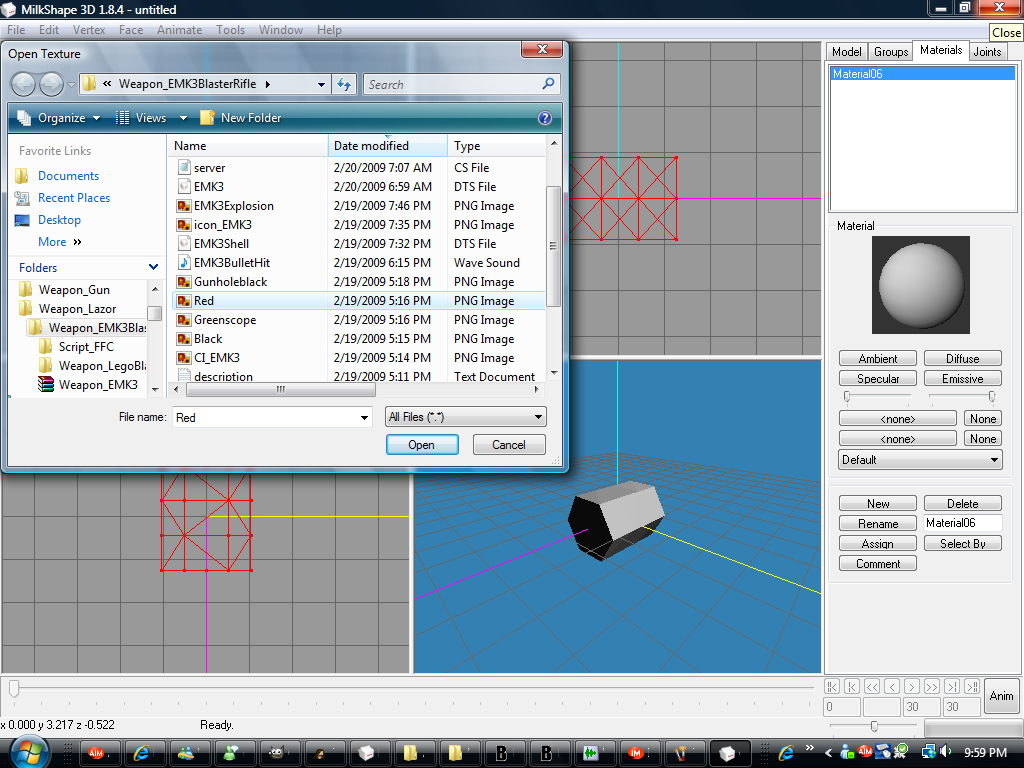
Task: Create a New Folder from dialog toolbar
Action: 240,118
